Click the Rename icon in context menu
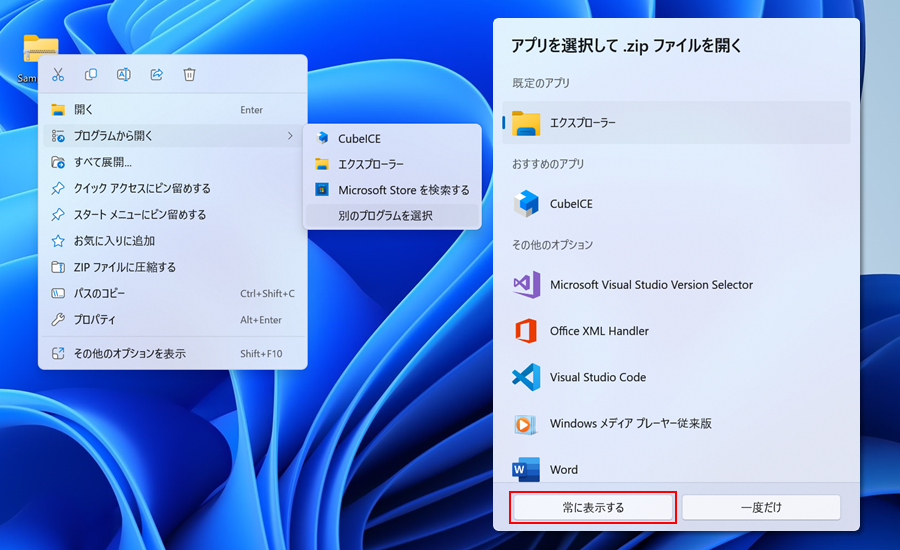This screenshot has height=550, width=900. [x=123, y=75]
